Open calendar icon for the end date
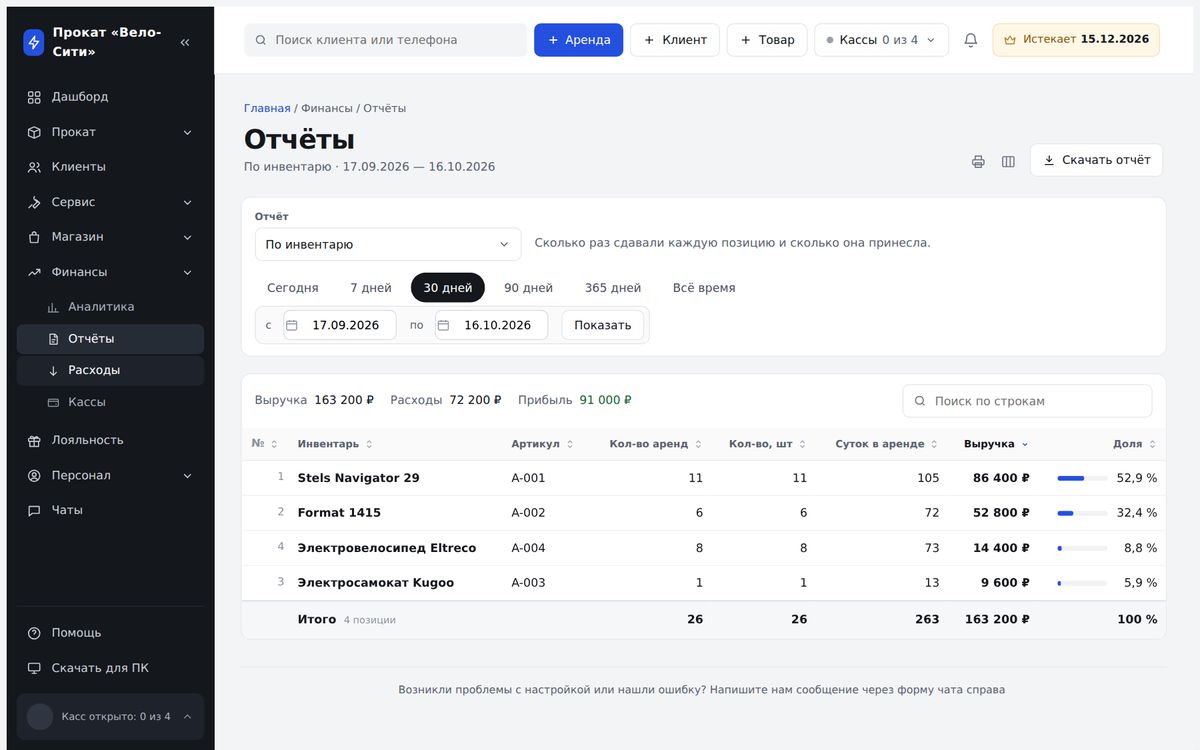This screenshot has width=1200, height=750. tap(444, 325)
